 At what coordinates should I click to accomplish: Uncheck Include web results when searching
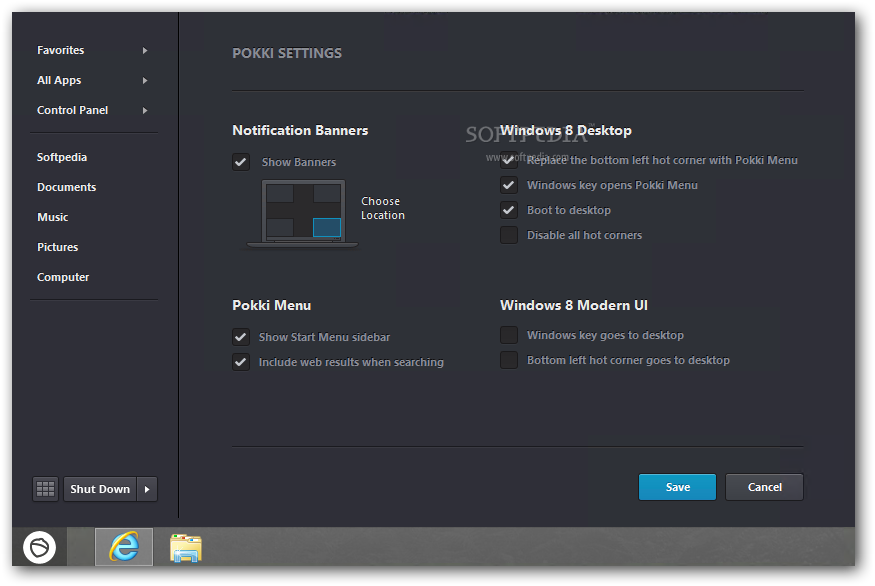tap(241, 362)
